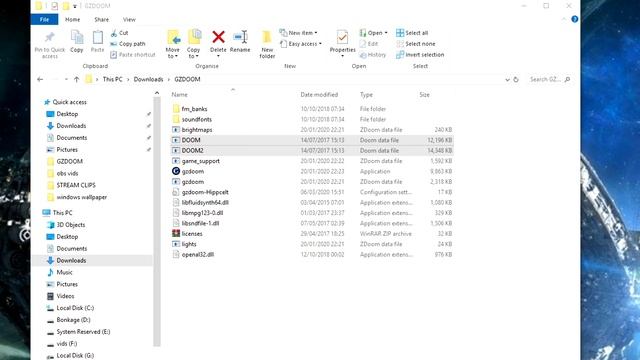Screen dimensions: 640x360
Task: Select the DOOM2 data file
Action: click(312, 151)
